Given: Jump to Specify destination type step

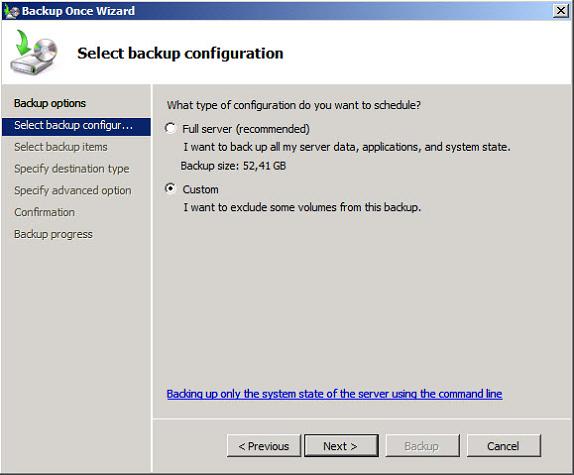Looking at the screenshot, I should point(72,169).
